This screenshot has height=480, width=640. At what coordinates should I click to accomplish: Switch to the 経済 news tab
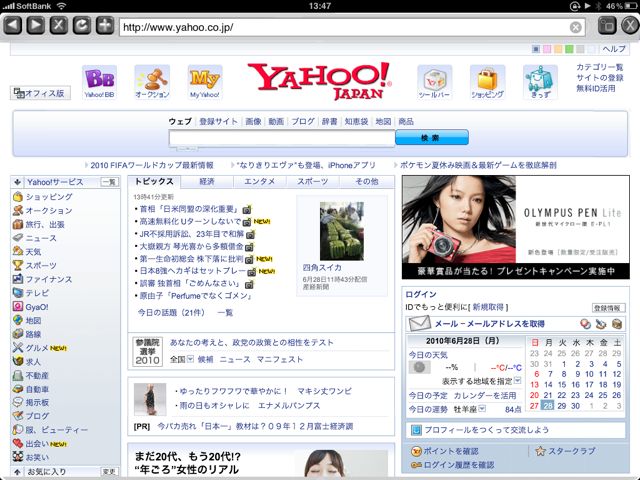(207, 182)
